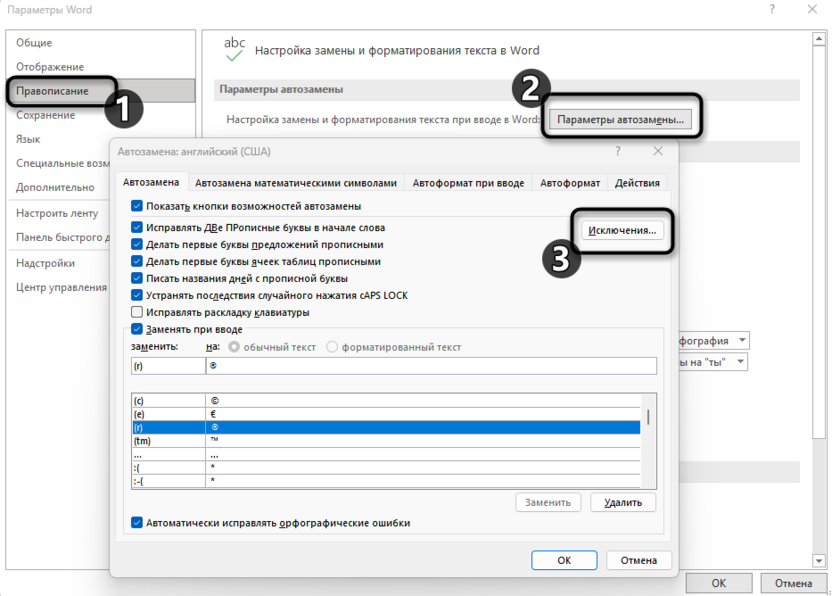Screen dimensions: 832x596
Task: Switch to Действия tab
Action: coord(637,183)
